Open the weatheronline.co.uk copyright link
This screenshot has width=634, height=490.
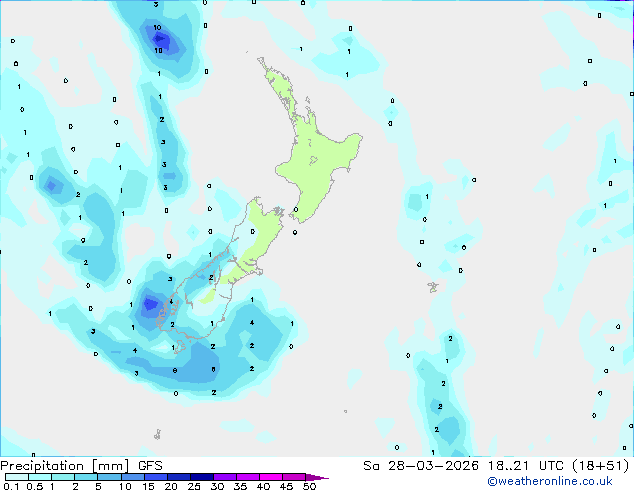pos(550,481)
